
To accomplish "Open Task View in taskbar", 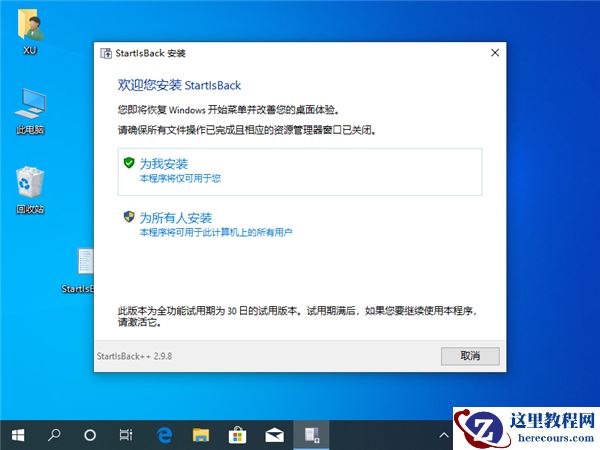I will [x=126, y=435].
